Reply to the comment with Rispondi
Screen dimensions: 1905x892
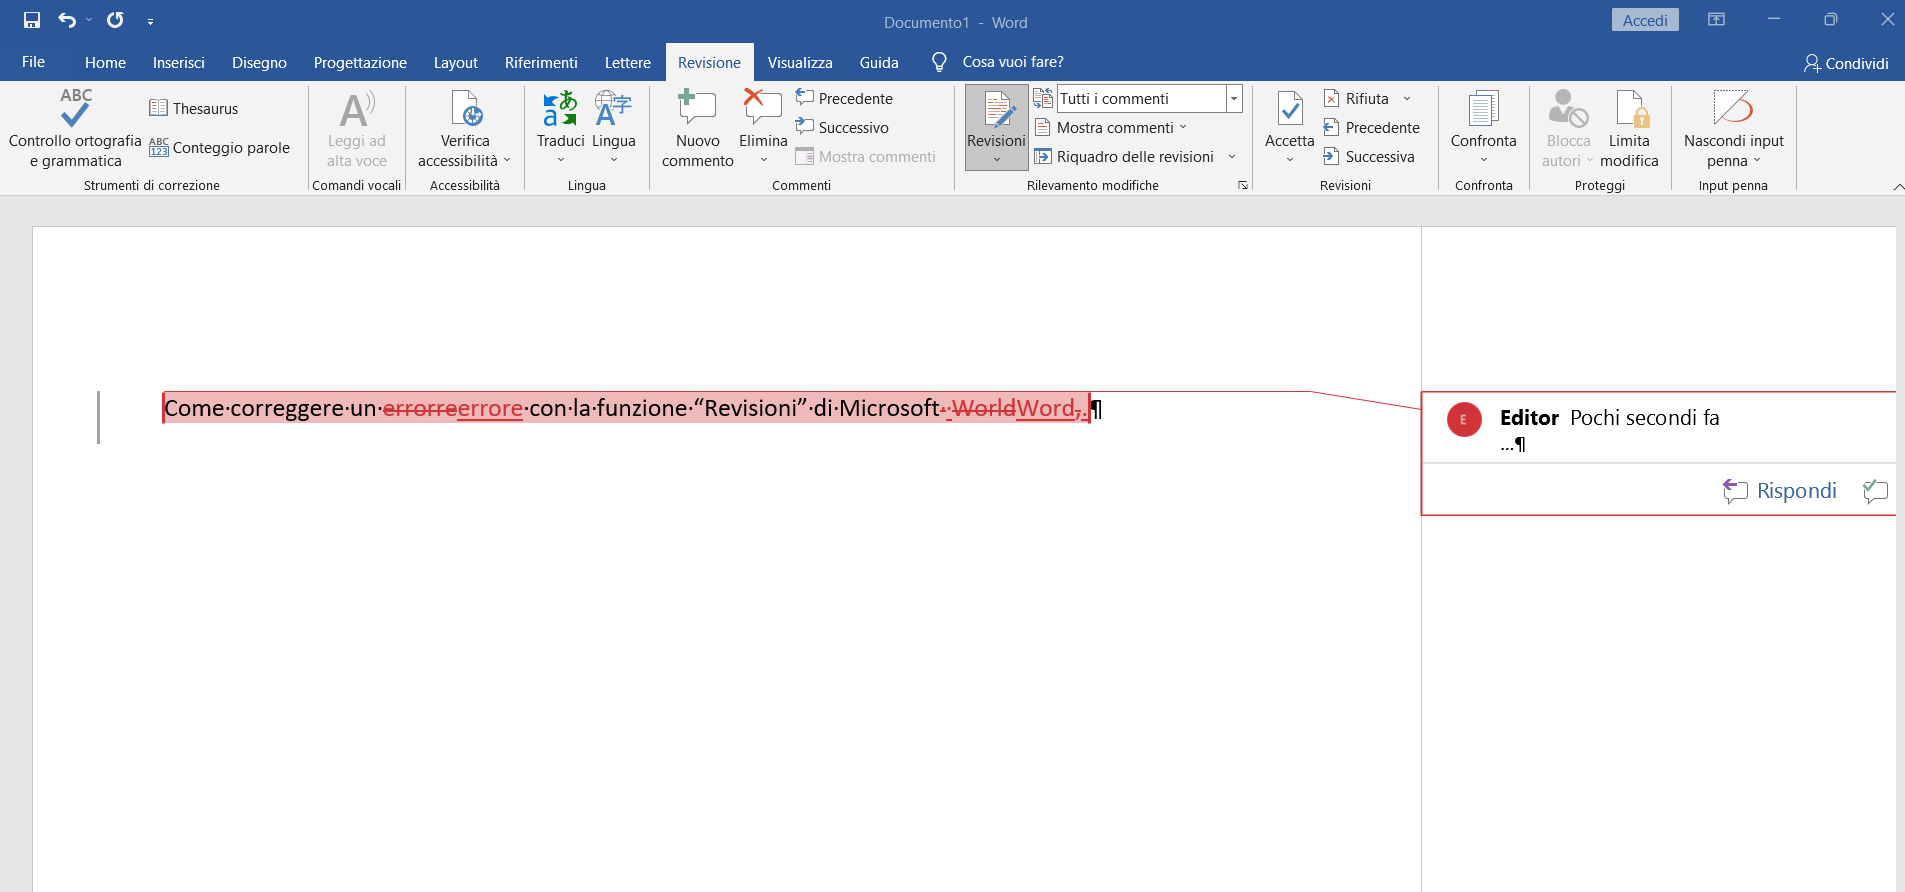pos(1781,490)
